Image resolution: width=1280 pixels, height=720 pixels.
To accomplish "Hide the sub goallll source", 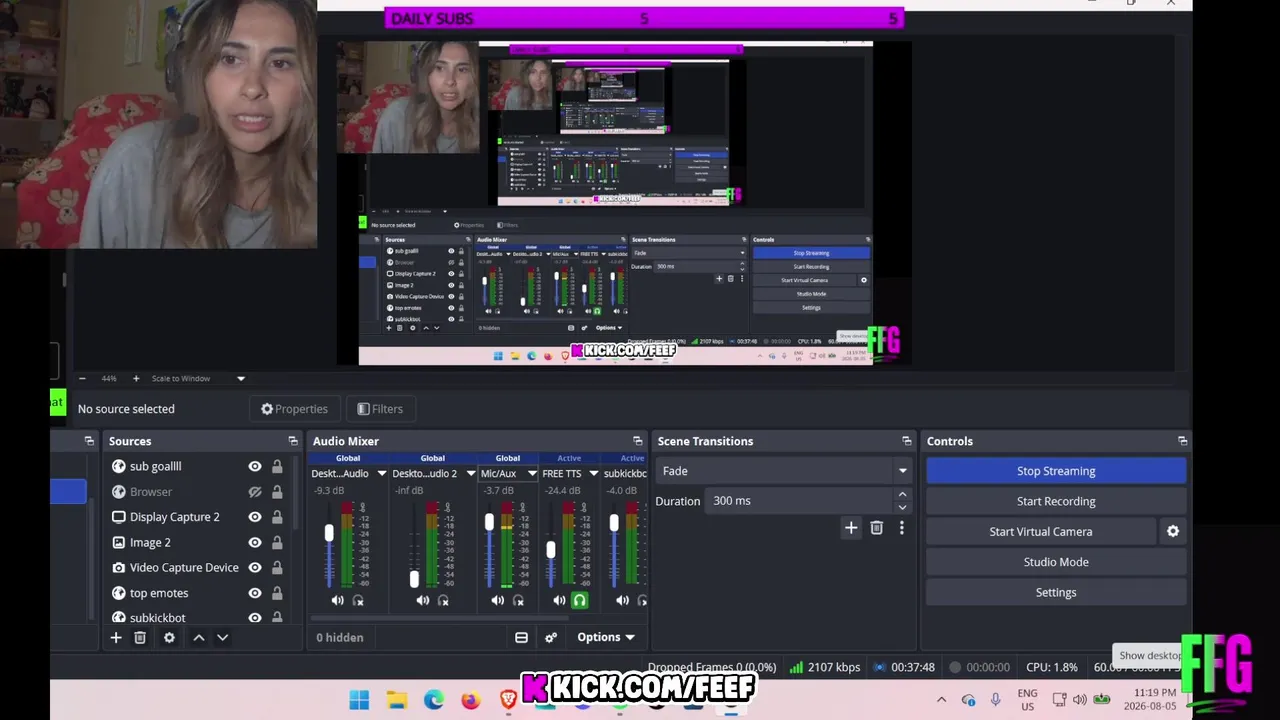I will point(255,466).
